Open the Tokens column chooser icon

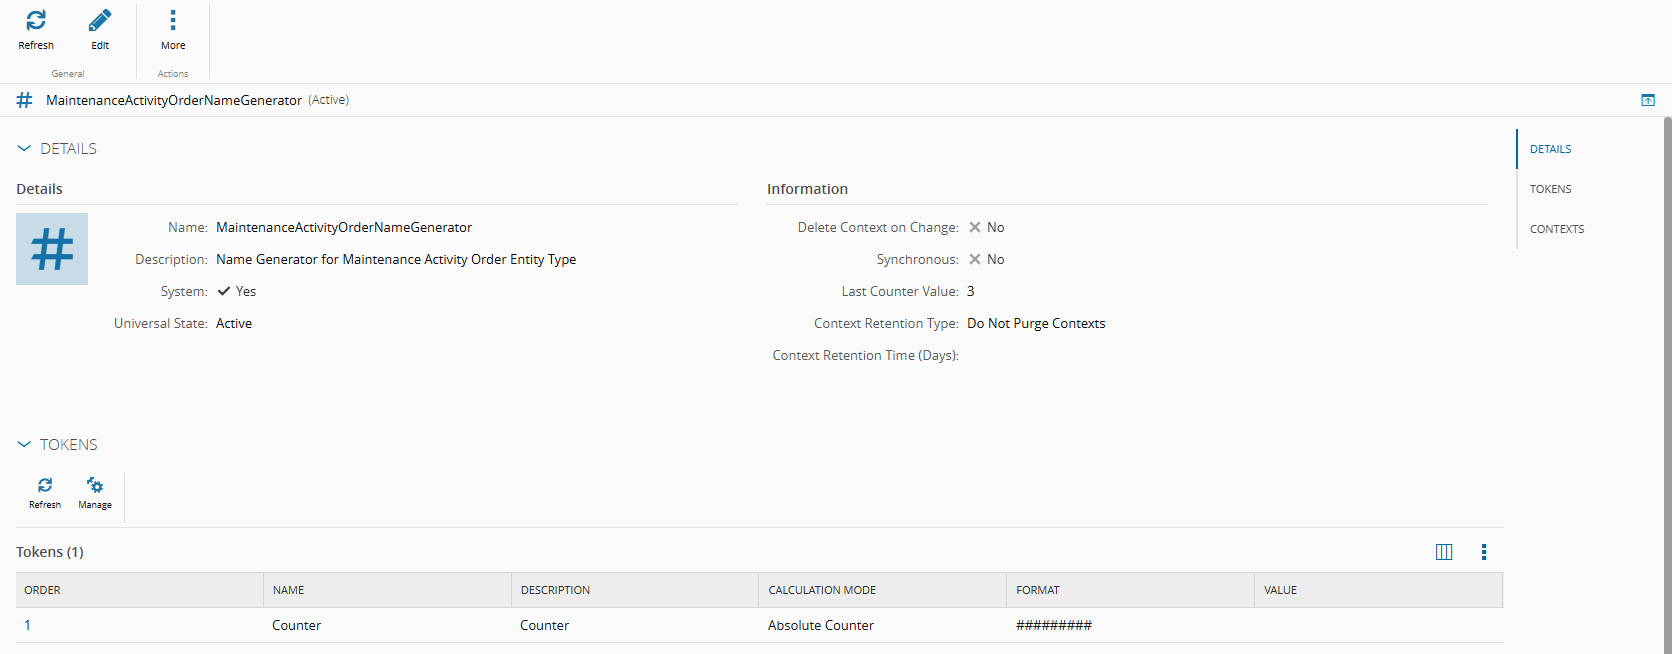click(x=1444, y=552)
